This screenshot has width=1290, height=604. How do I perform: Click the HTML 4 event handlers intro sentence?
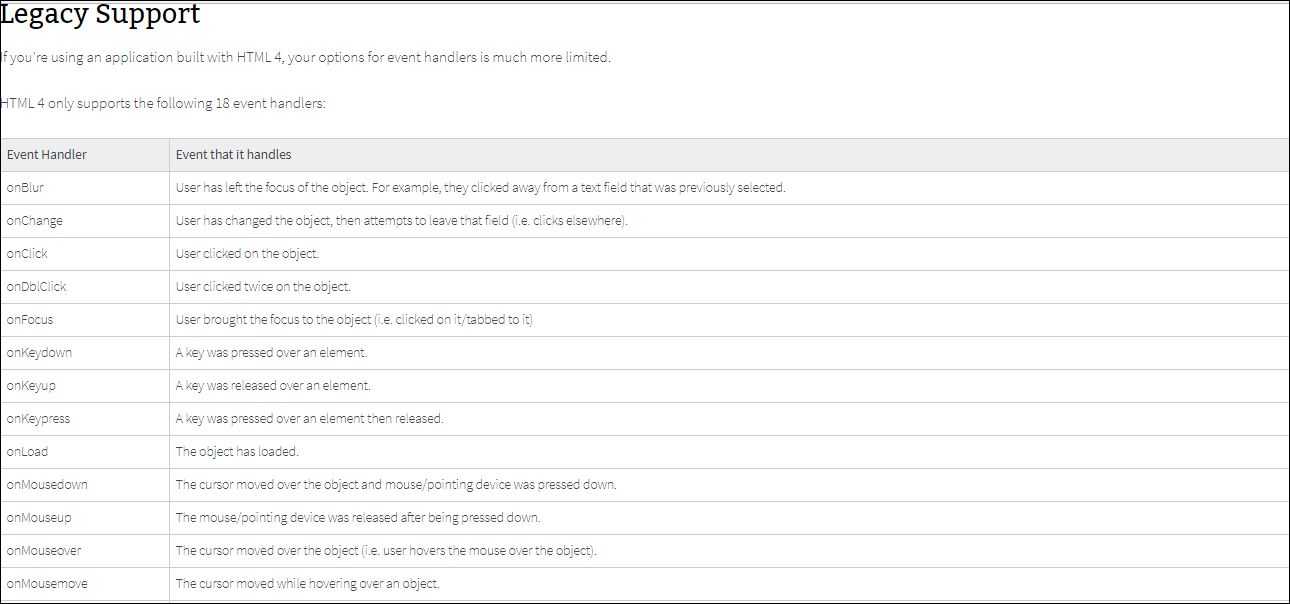[163, 103]
